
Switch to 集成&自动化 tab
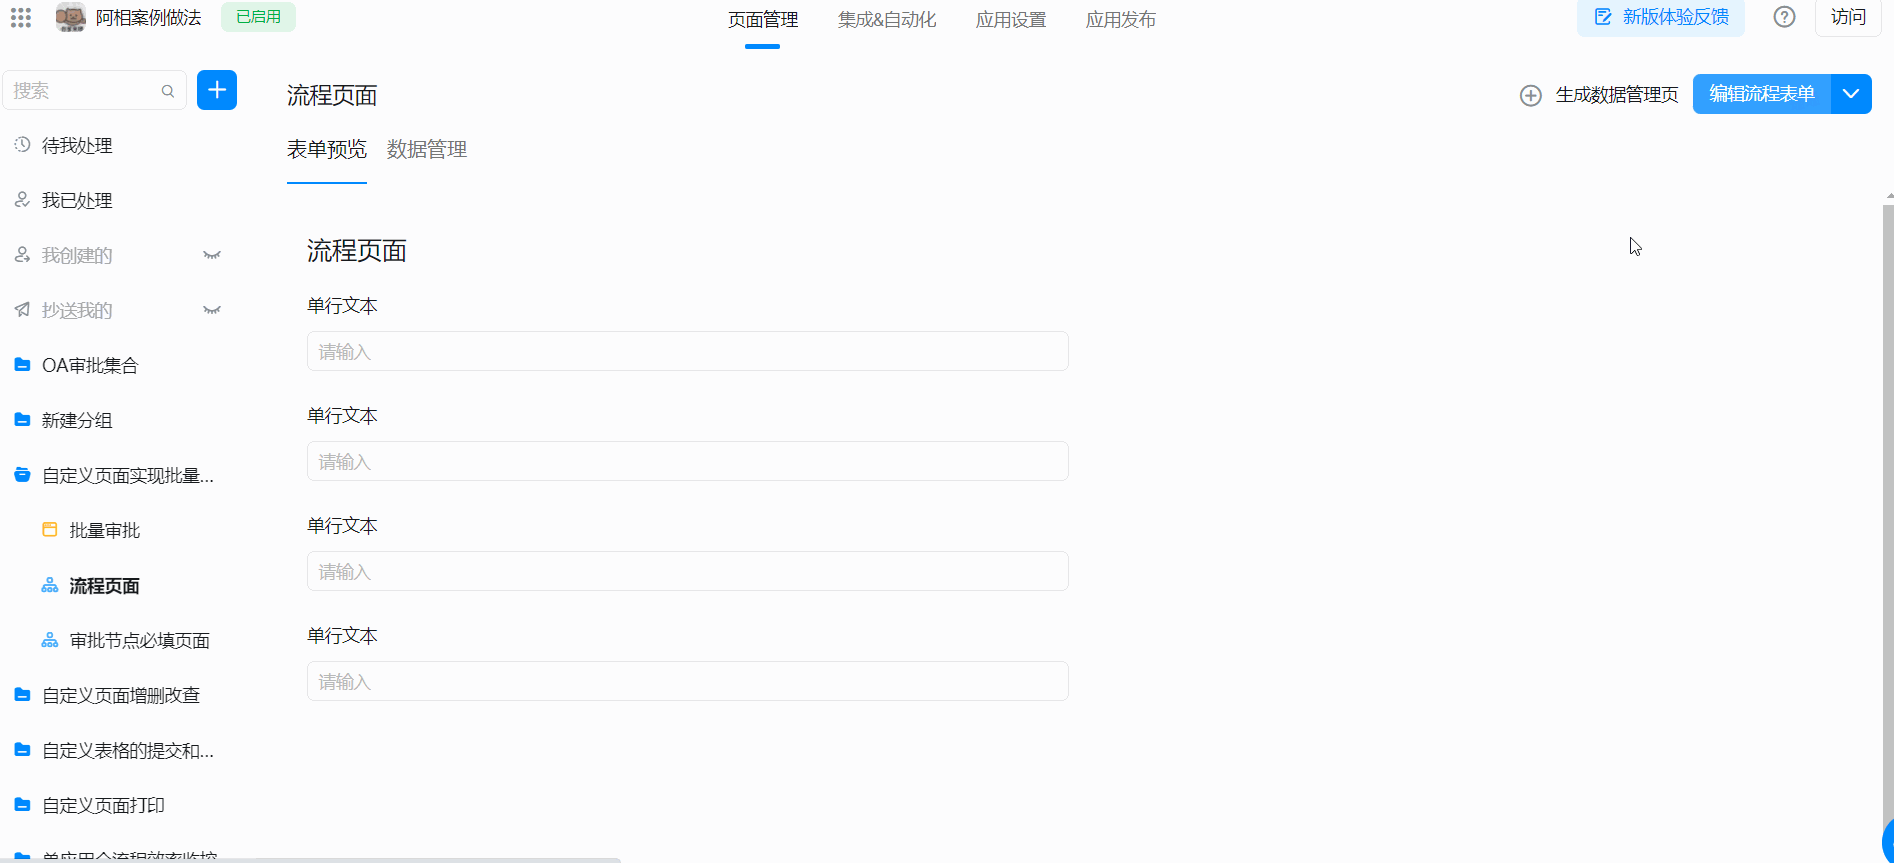pyautogui.click(x=887, y=20)
